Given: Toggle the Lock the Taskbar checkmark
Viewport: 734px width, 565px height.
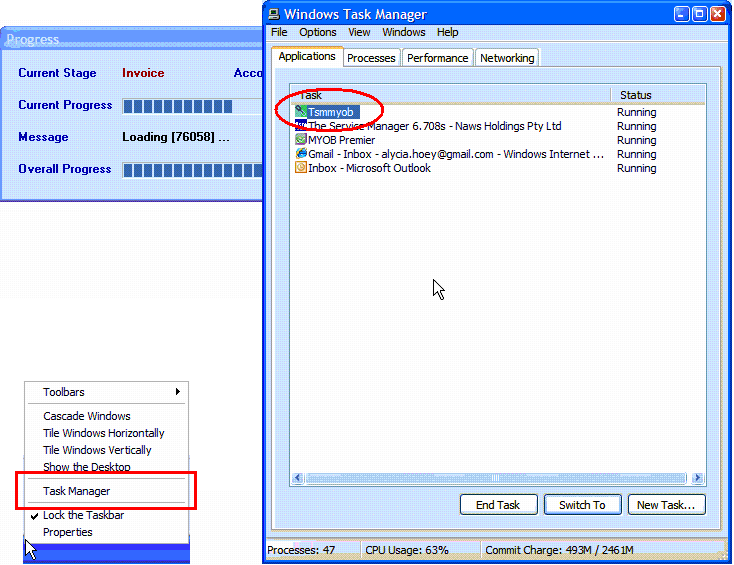Looking at the screenshot, I should (34, 515).
